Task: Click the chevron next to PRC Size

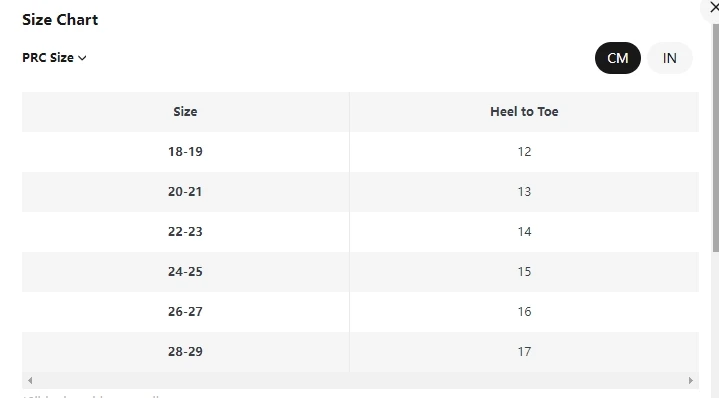Action: (82, 58)
